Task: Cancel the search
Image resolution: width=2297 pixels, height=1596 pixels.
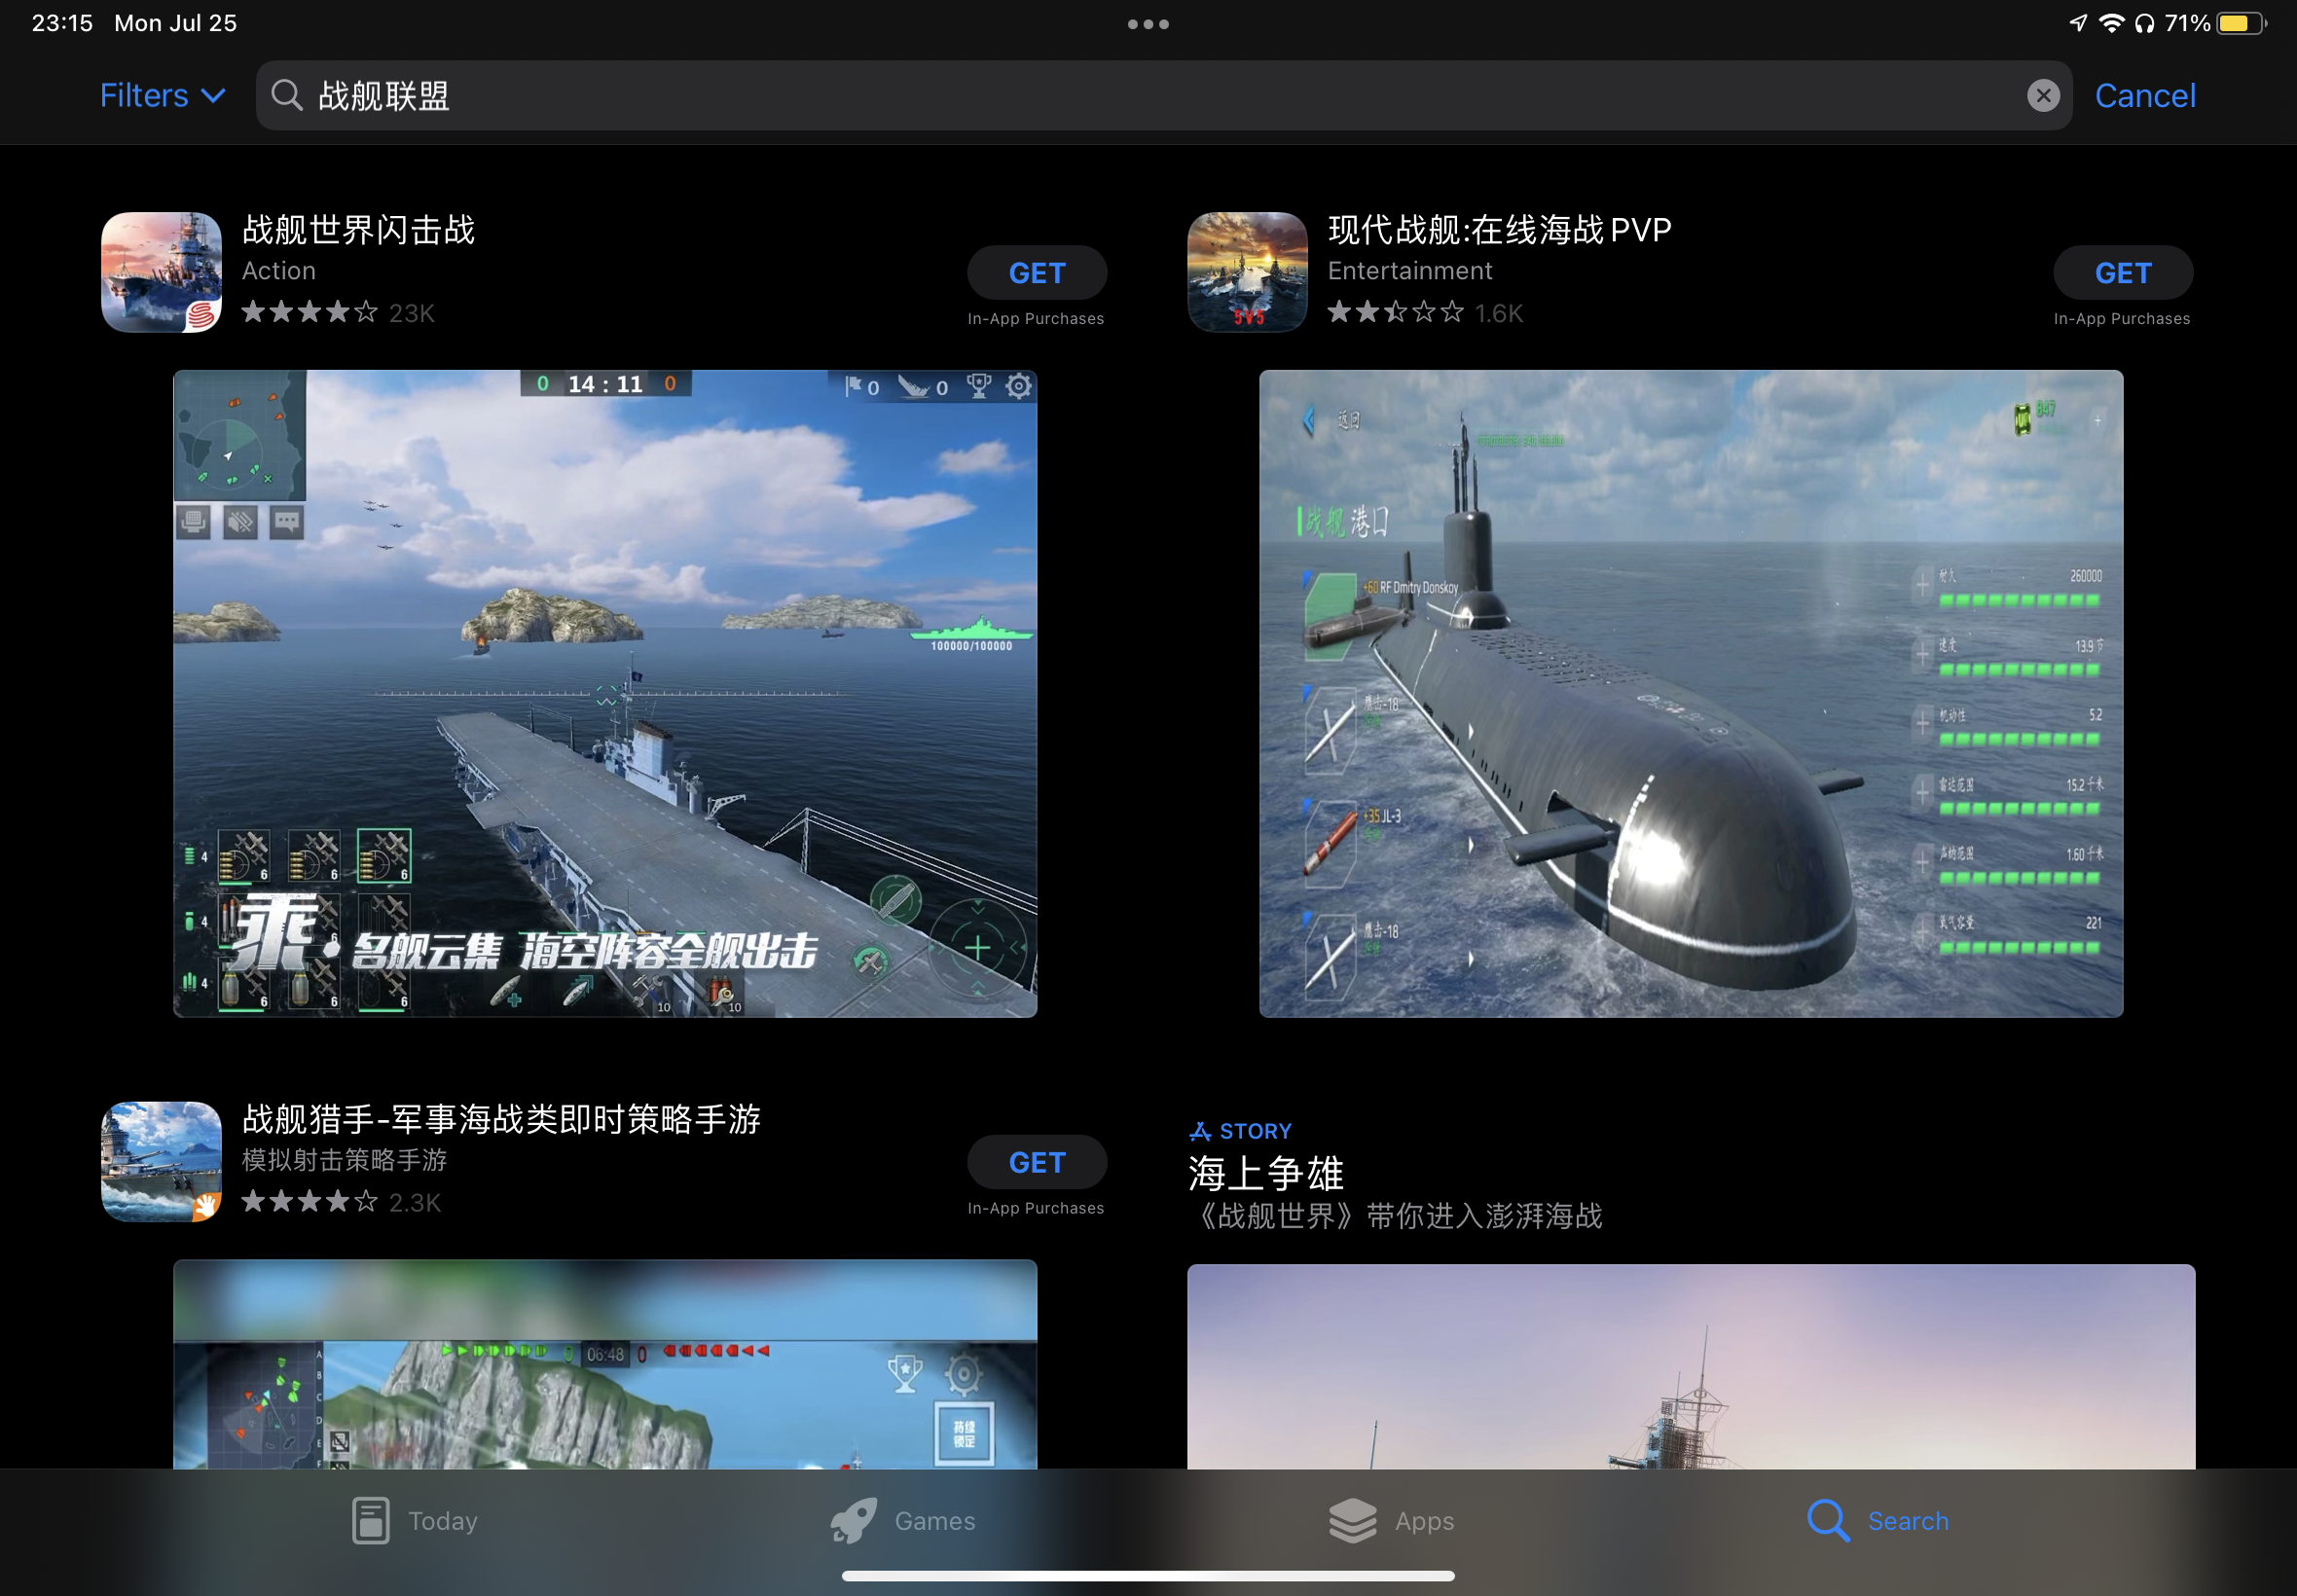Action: 2145,96
